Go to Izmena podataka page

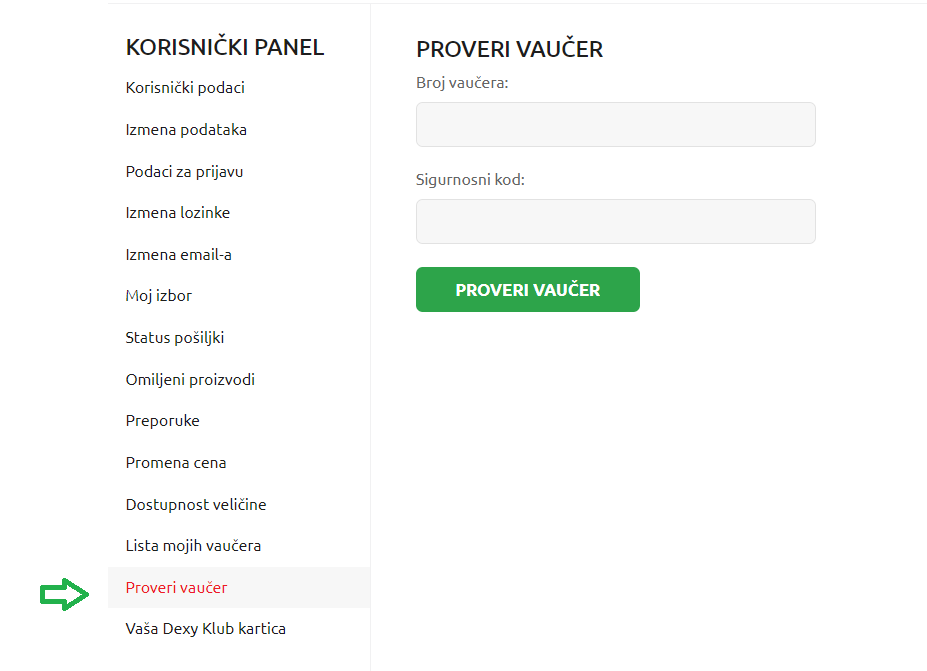click(x=186, y=130)
